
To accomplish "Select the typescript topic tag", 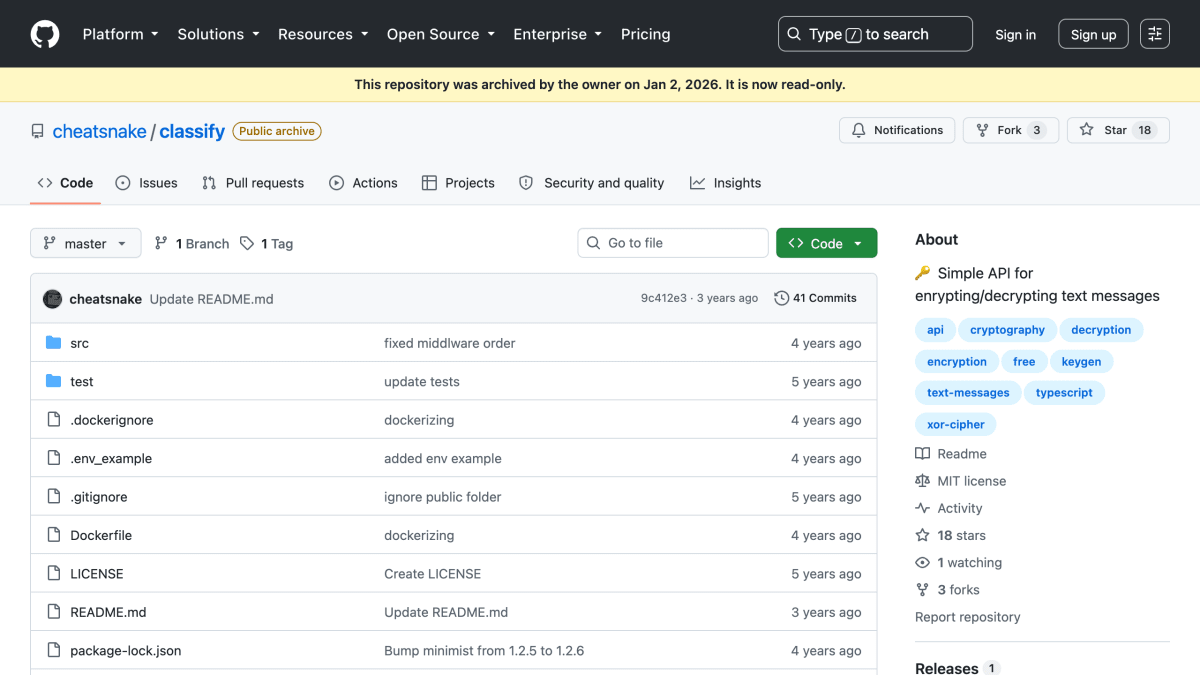I will (x=1064, y=393).
